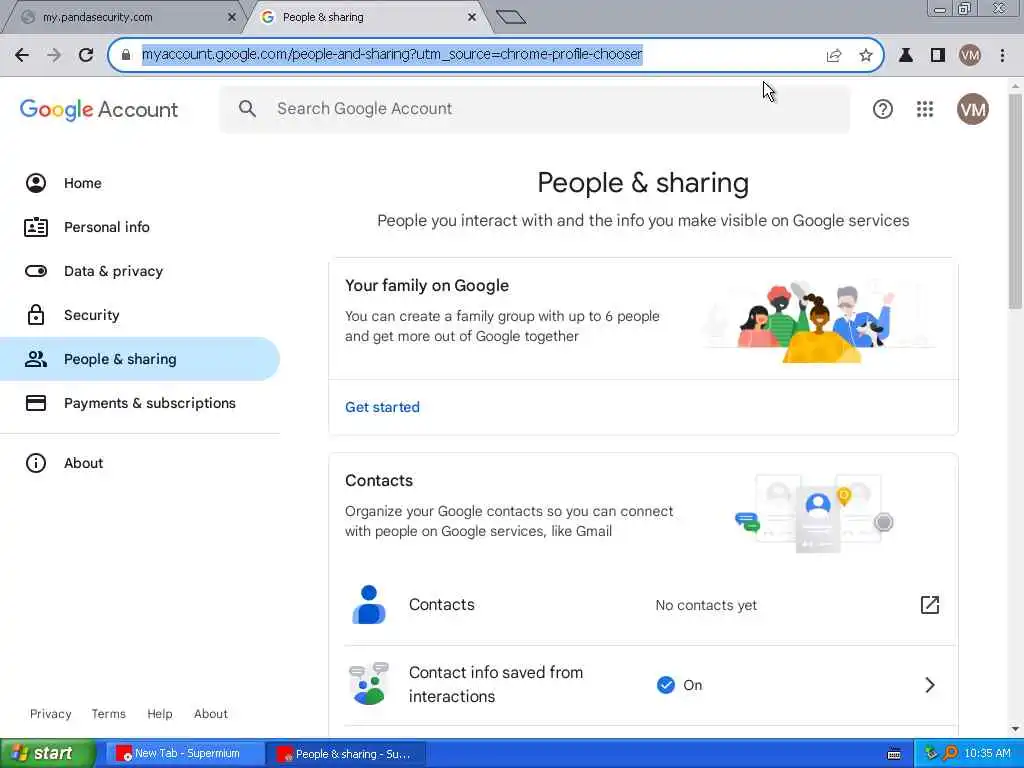
Task: Click the Personal info card icon
Action: pyautogui.click(x=36, y=227)
